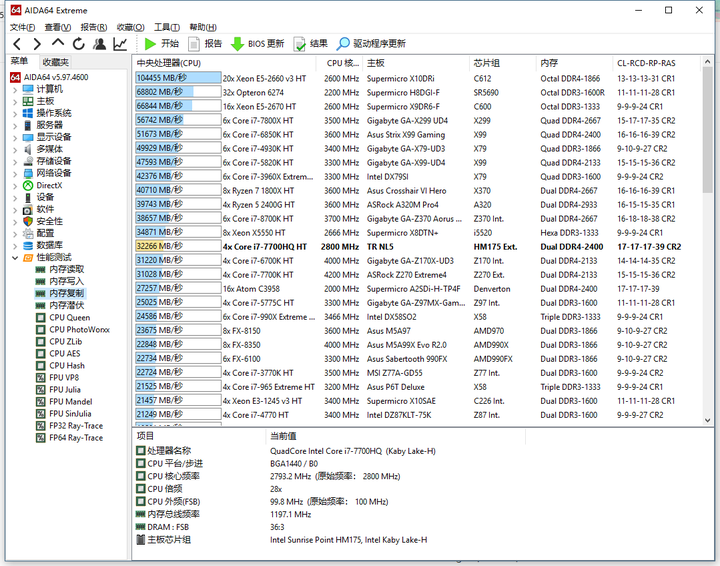Select the CPU AES benchmark

tap(65, 353)
